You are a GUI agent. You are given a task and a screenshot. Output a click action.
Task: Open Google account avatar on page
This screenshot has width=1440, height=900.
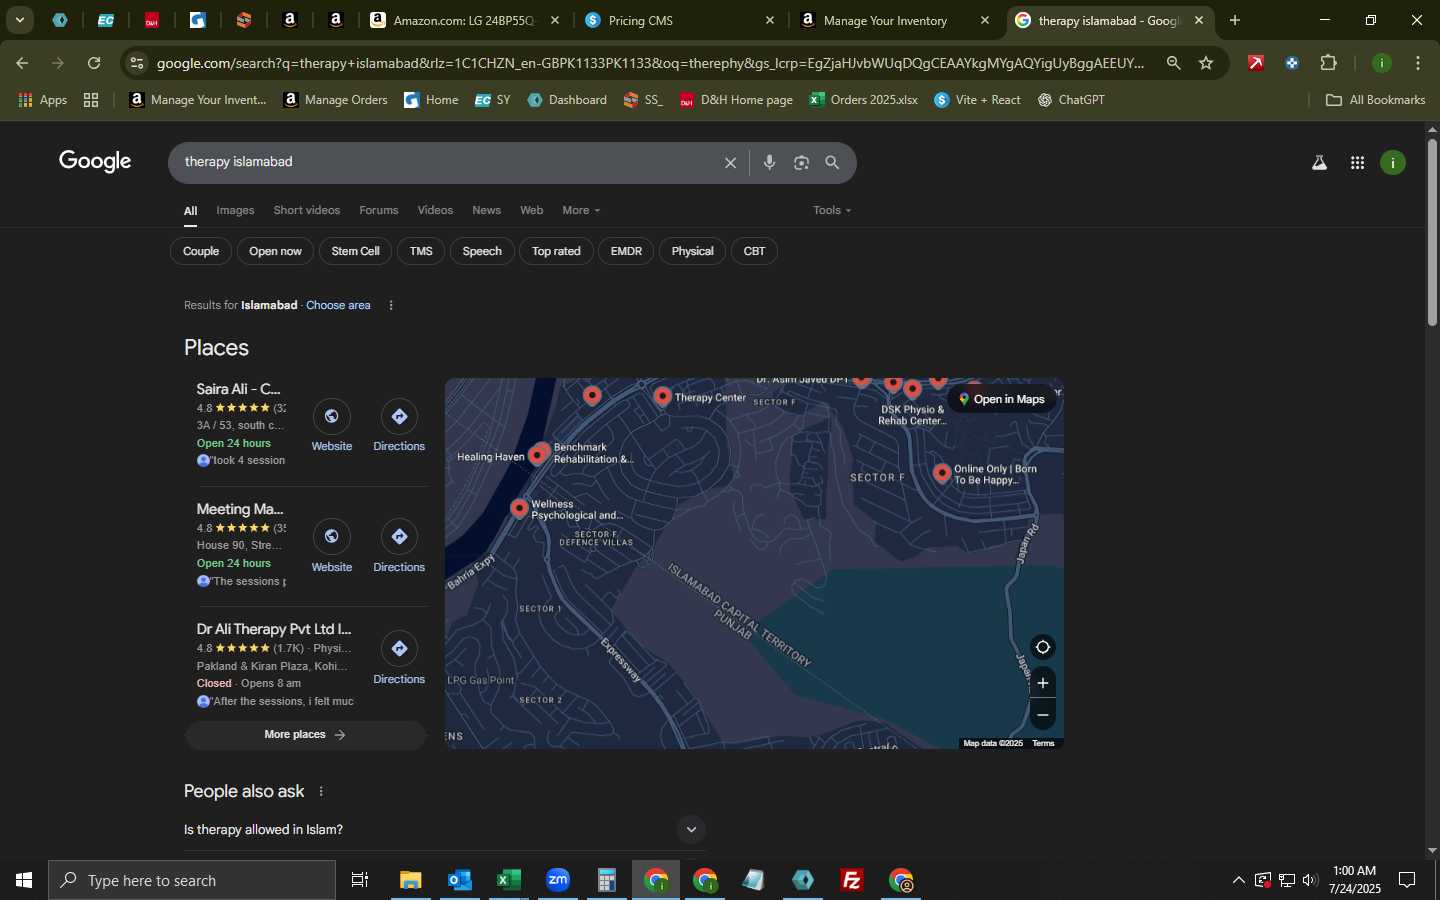tap(1393, 163)
